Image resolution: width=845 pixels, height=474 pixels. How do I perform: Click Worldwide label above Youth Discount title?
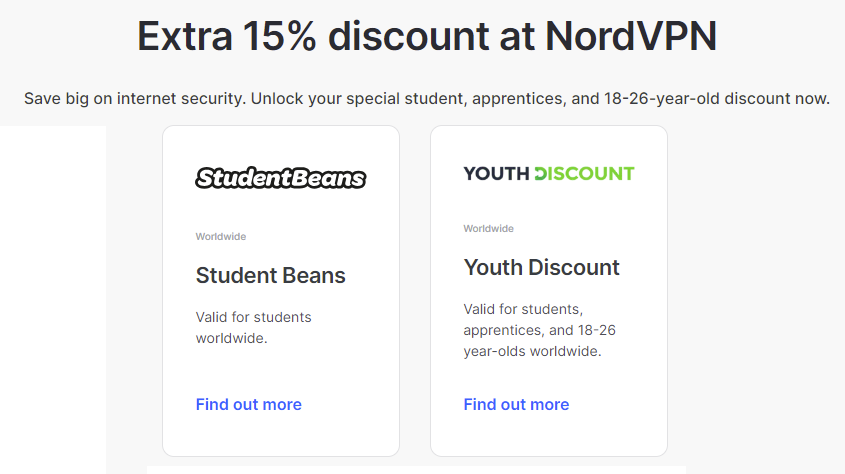pos(489,228)
